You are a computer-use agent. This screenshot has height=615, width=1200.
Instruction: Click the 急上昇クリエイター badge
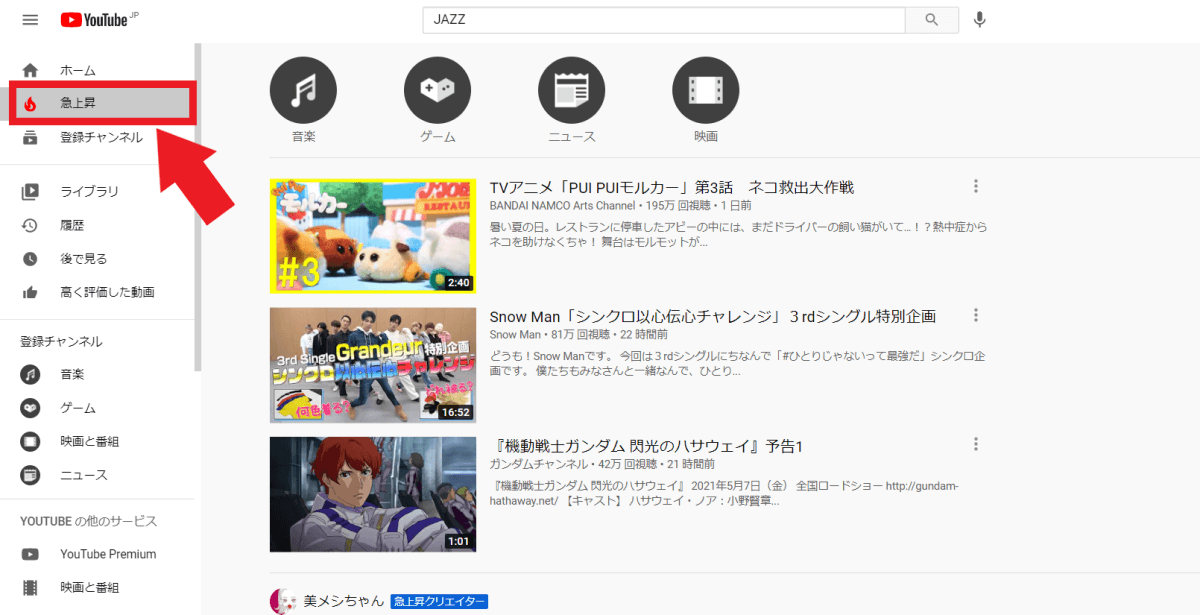coord(439,601)
